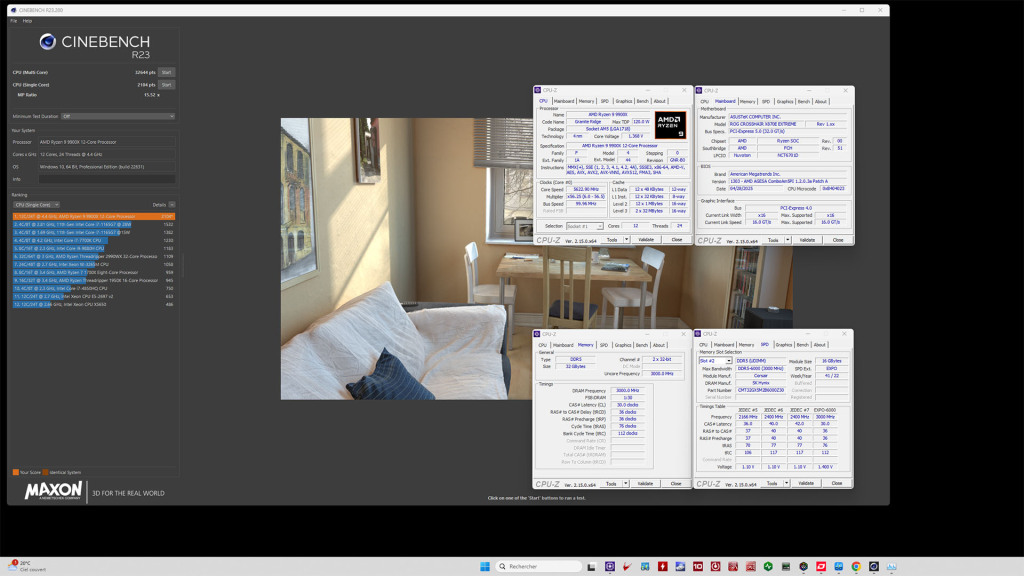Start the CPU (Single Core) test
The height and width of the screenshot is (576, 1024).
click(167, 85)
